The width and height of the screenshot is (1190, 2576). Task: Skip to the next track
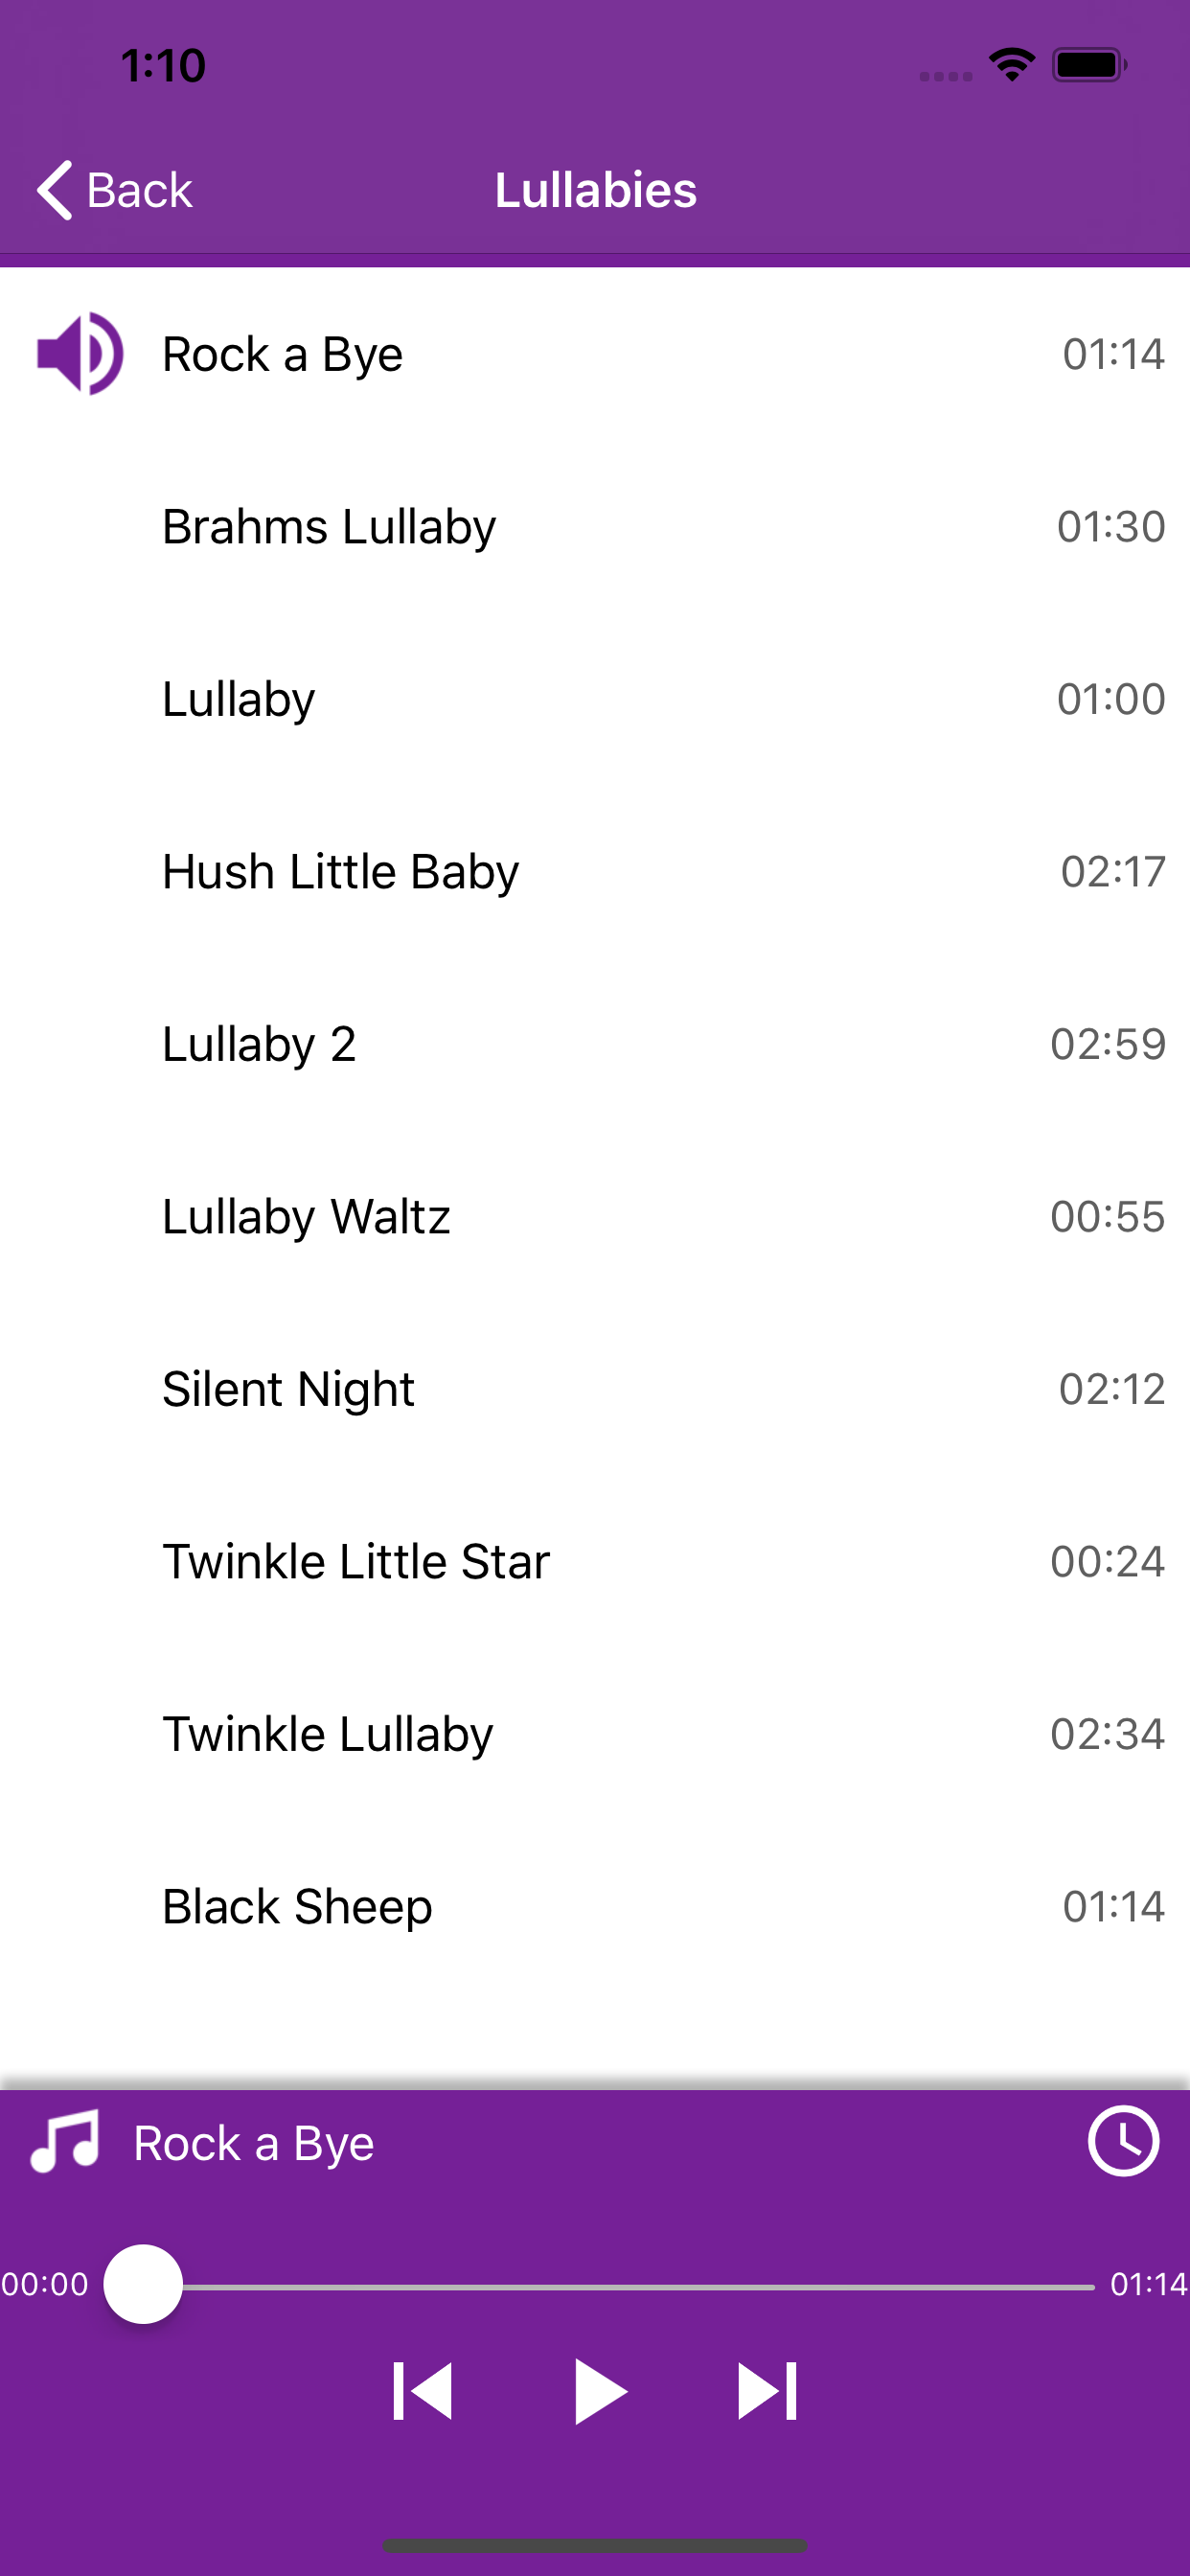(x=767, y=2391)
